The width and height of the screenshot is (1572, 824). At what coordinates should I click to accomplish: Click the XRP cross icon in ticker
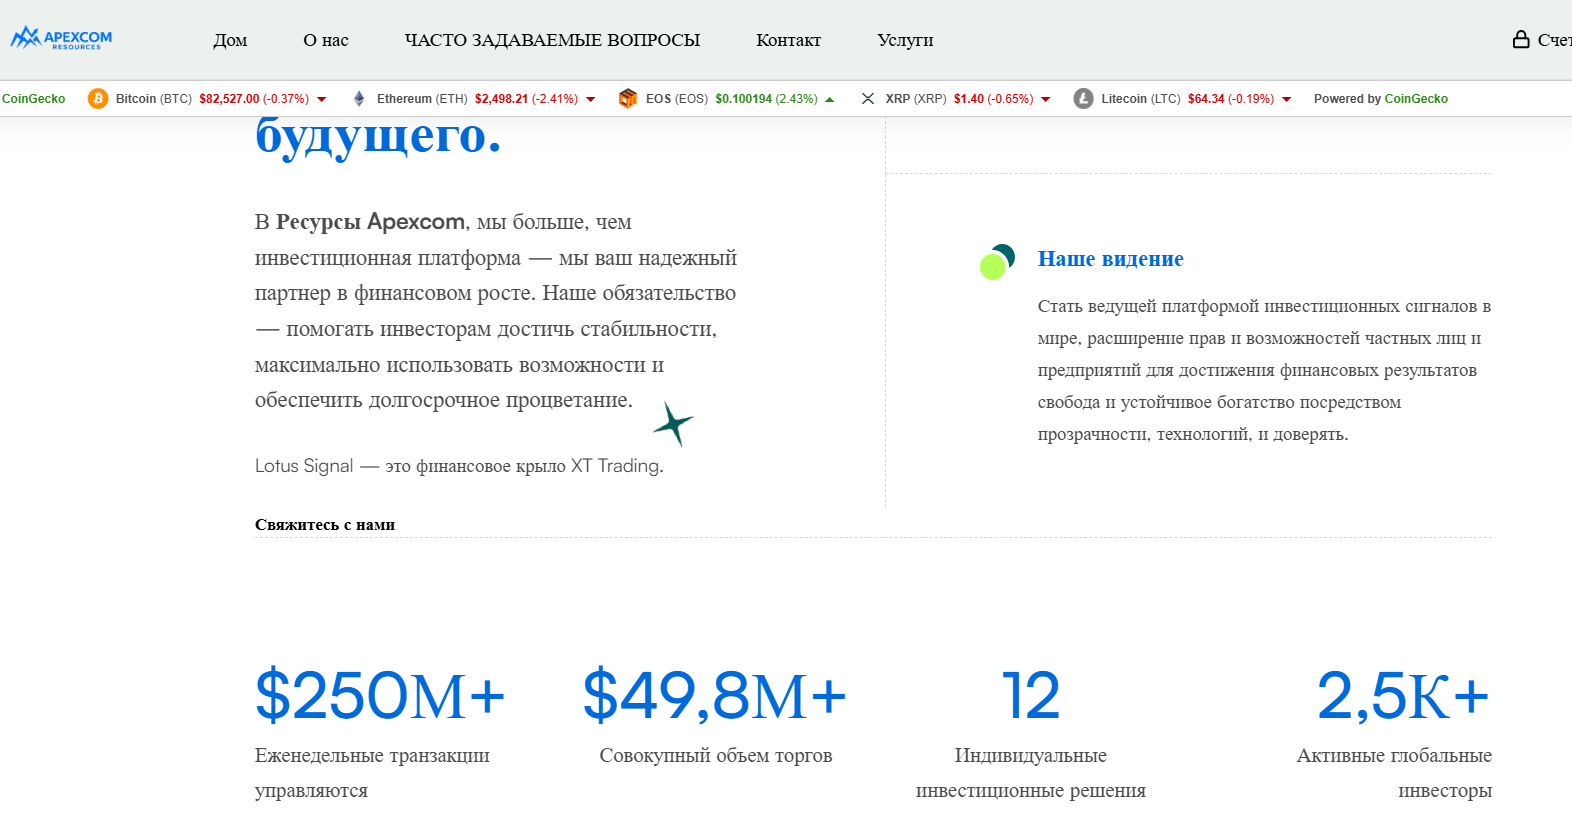pyautogui.click(x=868, y=98)
